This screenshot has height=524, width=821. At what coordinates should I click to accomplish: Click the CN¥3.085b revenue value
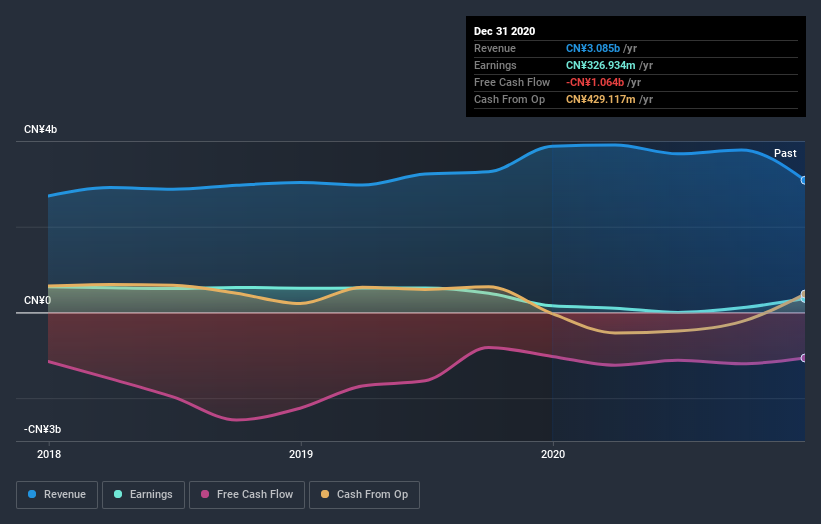click(x=593, y=48)
